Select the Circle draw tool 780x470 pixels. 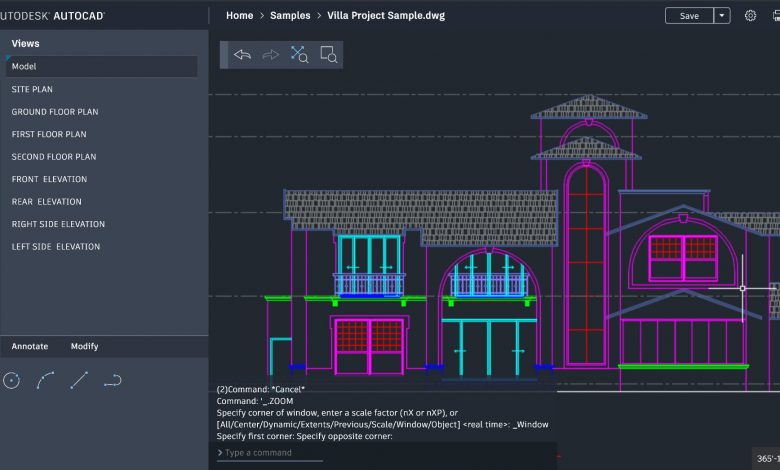12,380
